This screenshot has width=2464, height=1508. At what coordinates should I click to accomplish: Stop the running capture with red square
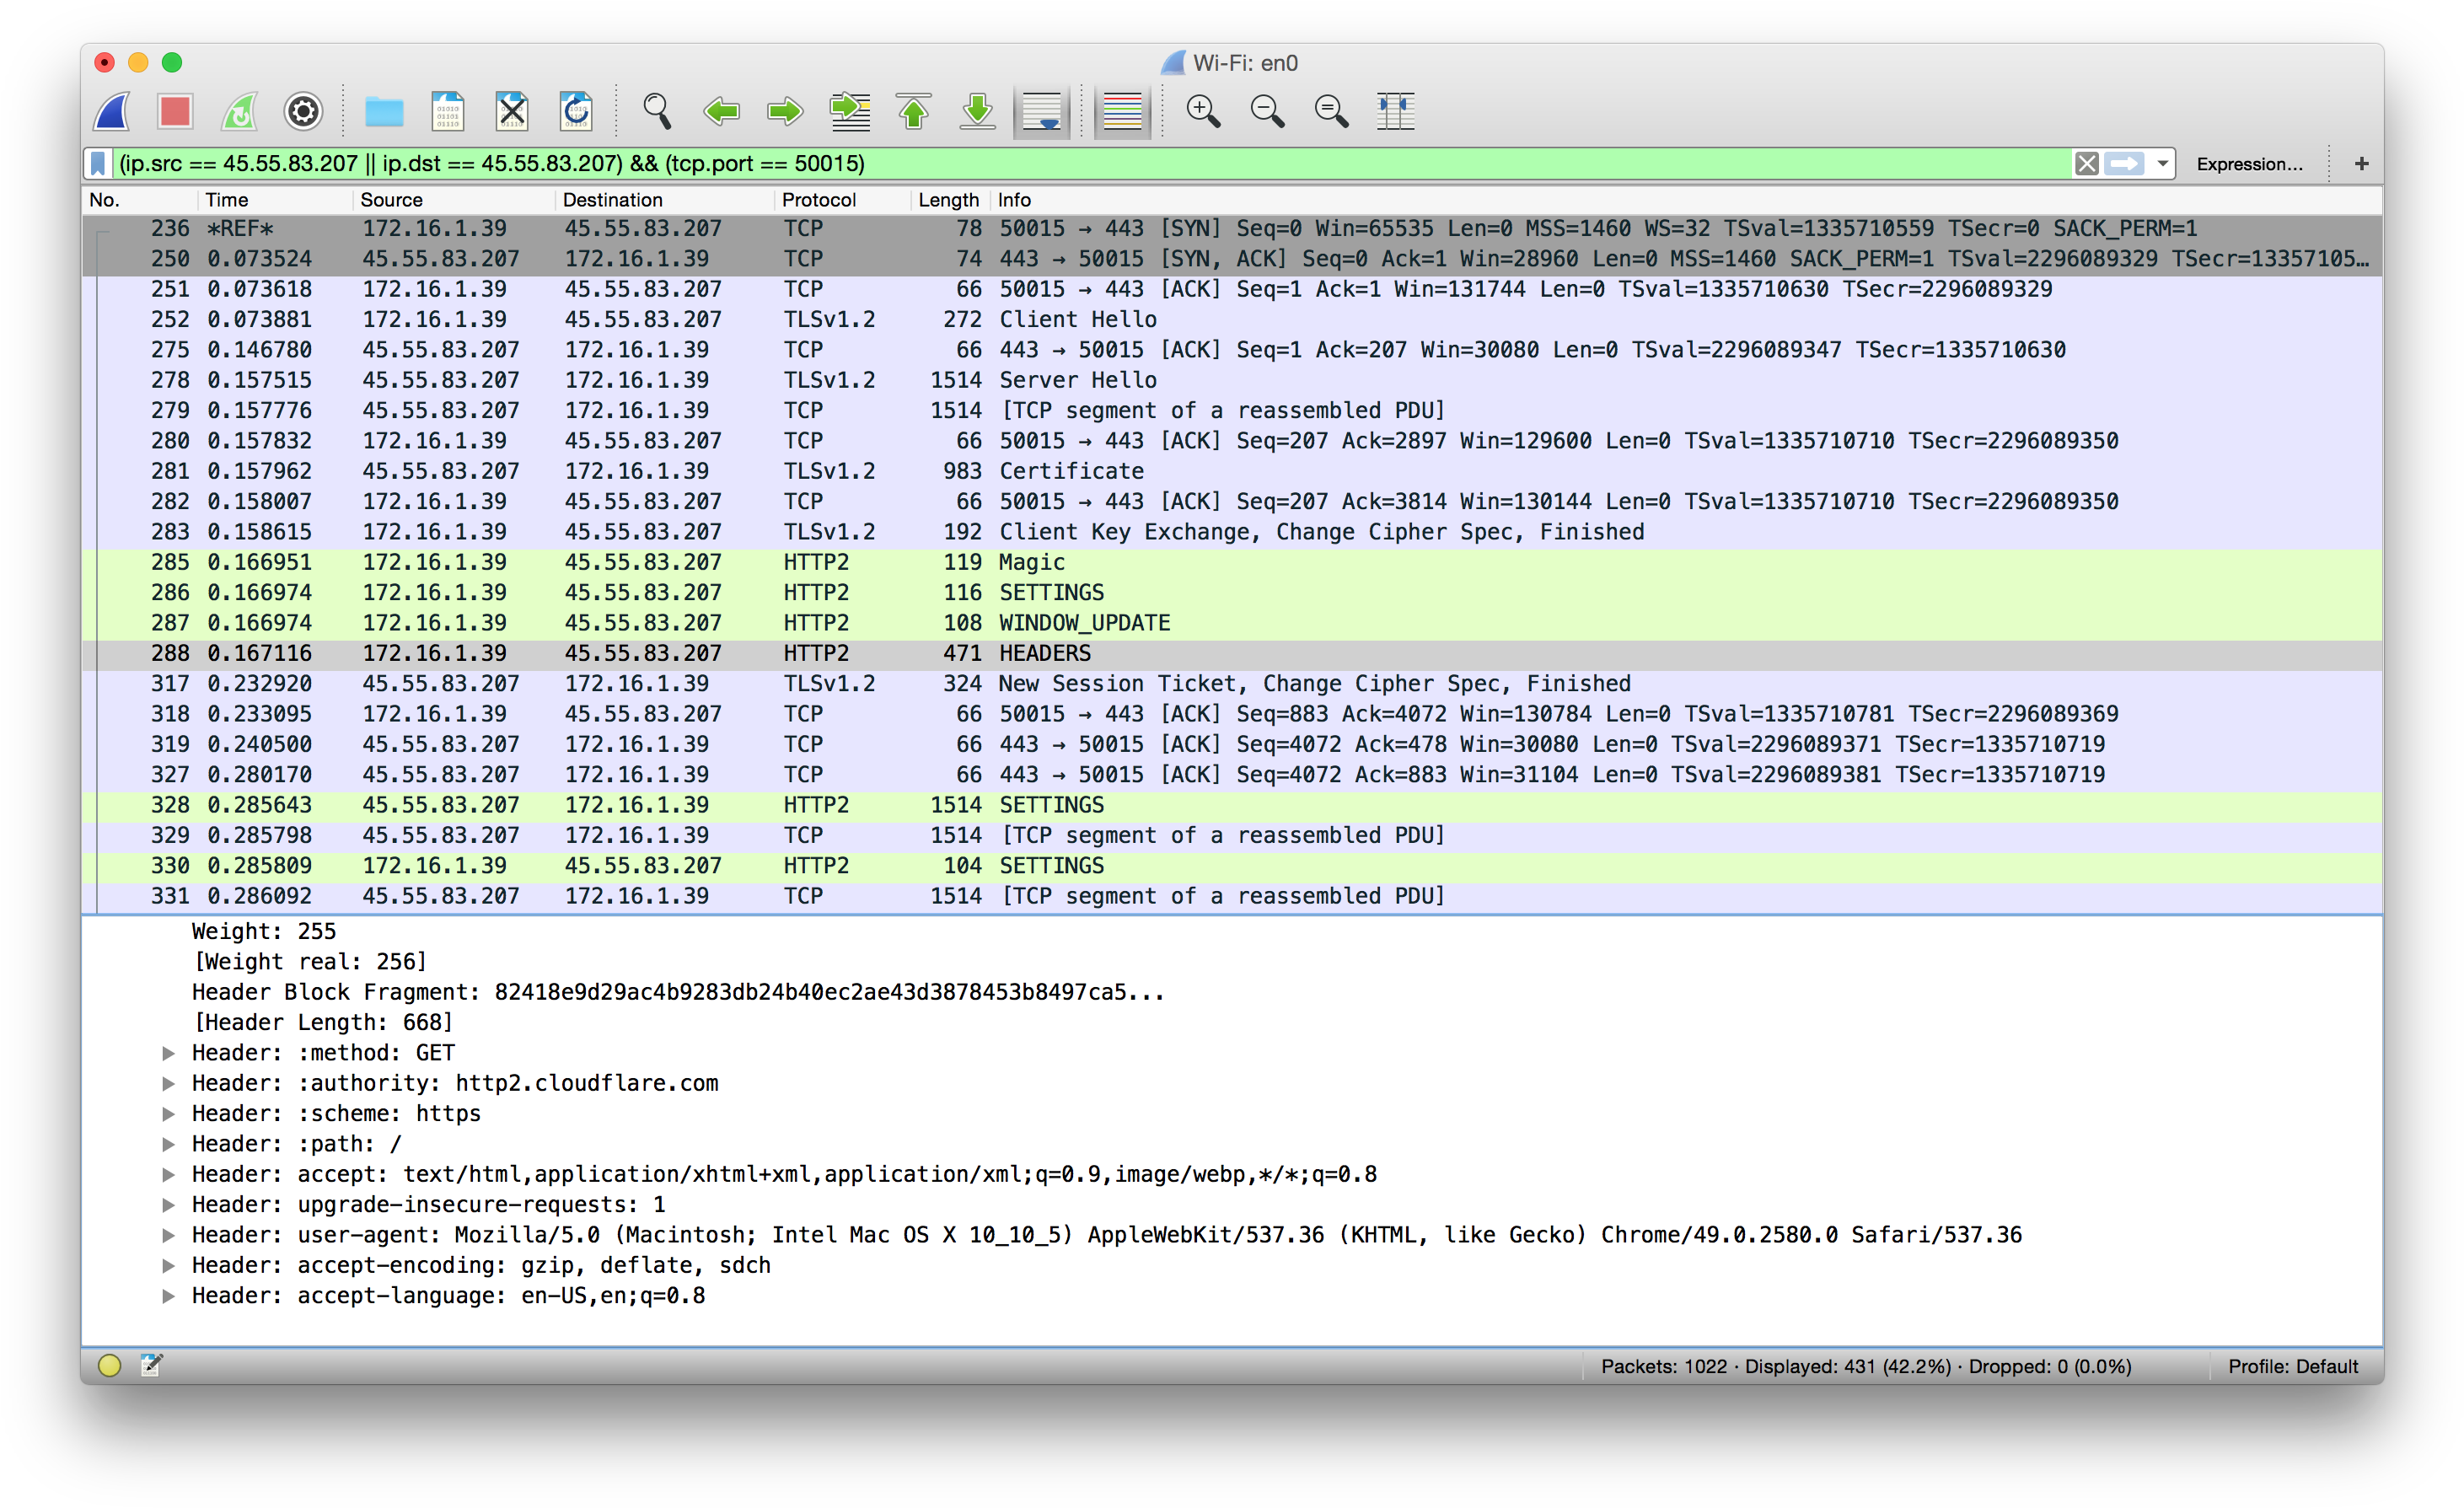(x=175, y=111)
